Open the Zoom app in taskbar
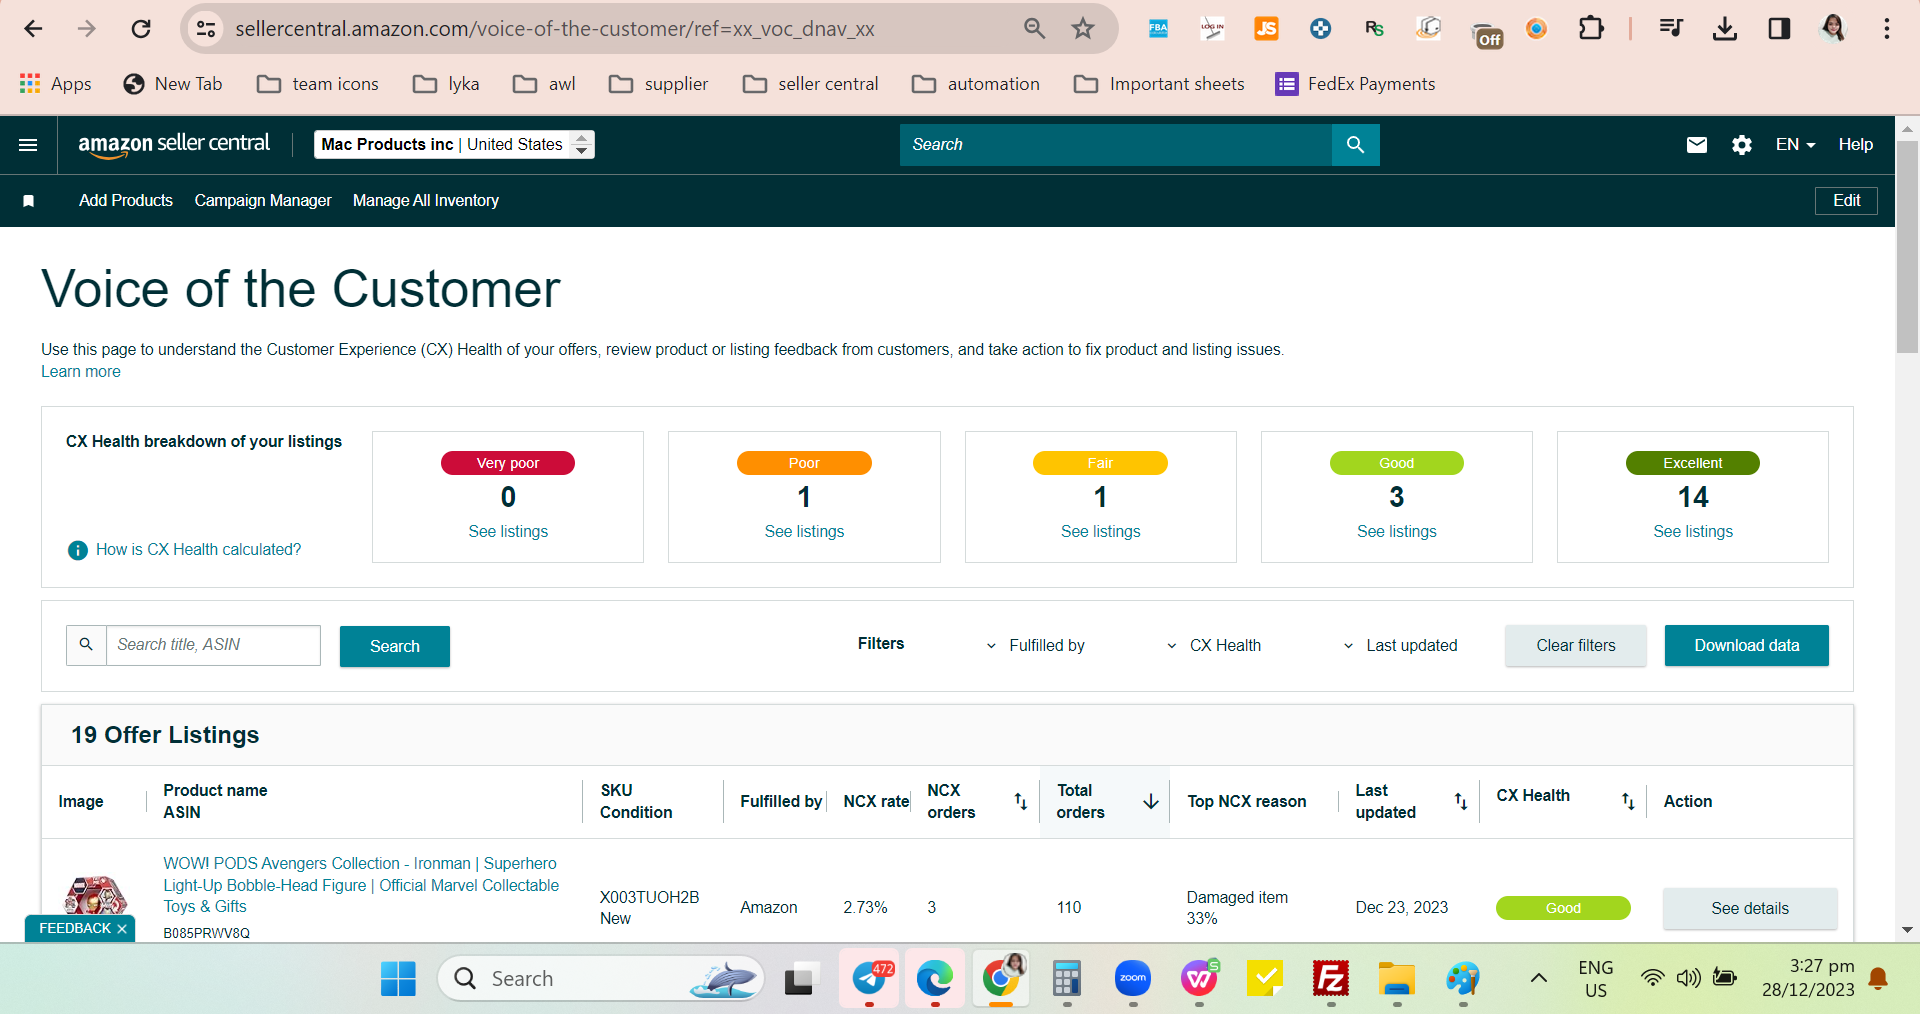This screenshot has width=1920, height=1014. click(1133, 978)
